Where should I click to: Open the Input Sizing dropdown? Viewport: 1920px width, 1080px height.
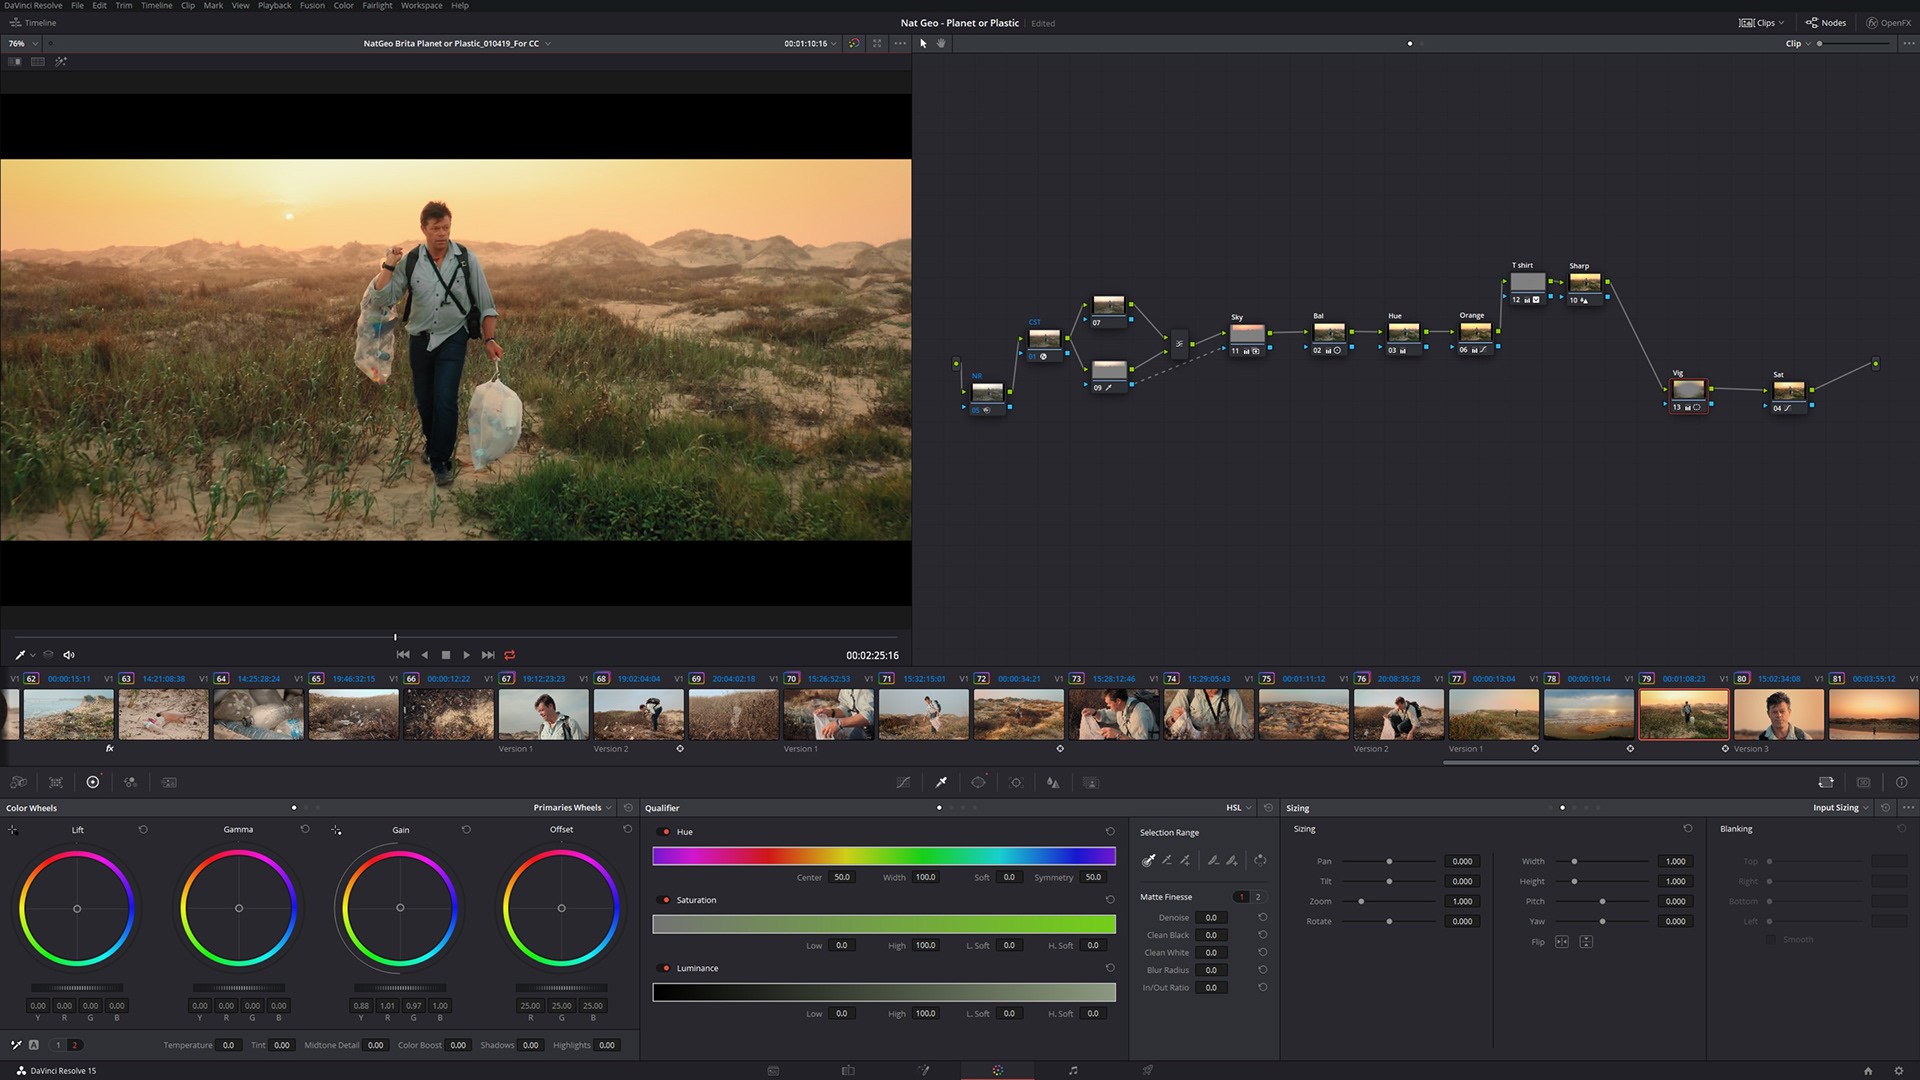1840,808
